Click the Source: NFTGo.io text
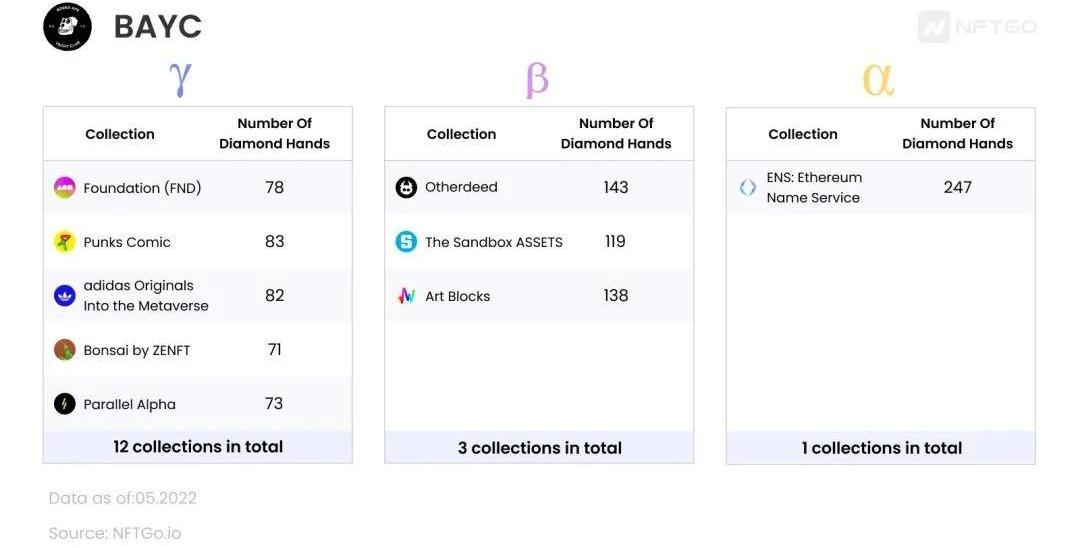The image size is (1080, 548). coord(115,533)
